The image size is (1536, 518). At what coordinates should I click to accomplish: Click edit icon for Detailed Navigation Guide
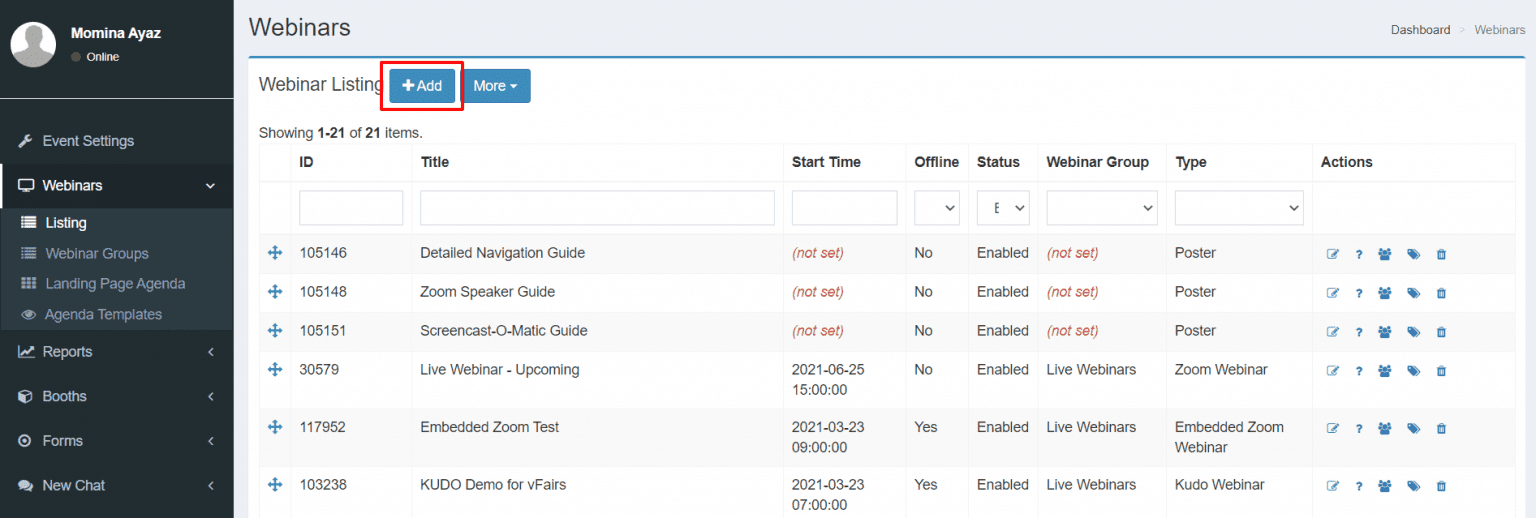click(1332, 254)
